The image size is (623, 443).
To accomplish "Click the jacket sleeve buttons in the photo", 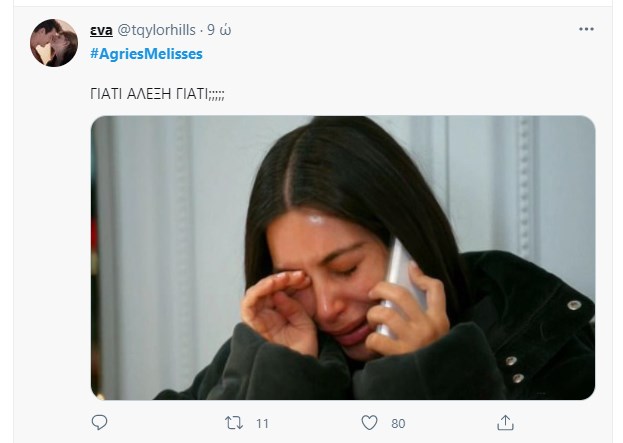I will pyautogui.click(x=515, y=362).
